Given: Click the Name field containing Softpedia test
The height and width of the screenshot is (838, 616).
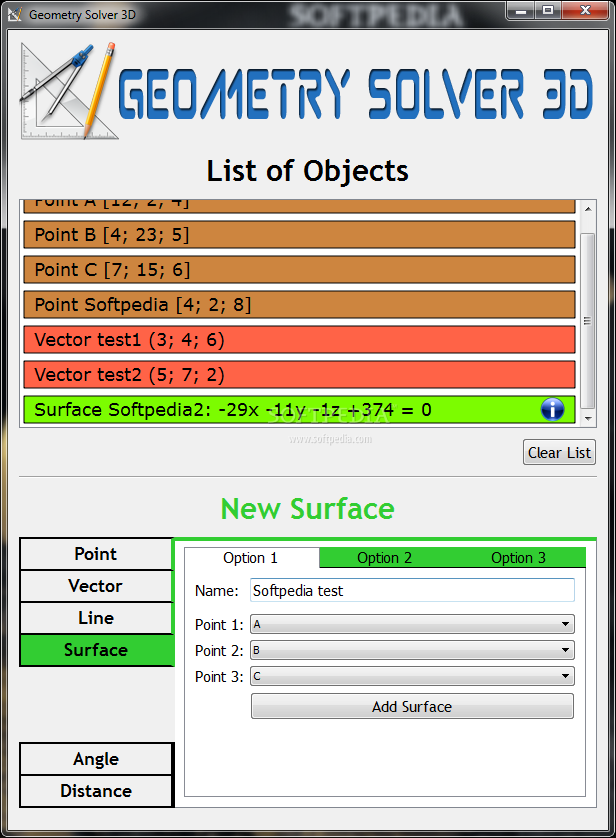Looking at the screenshot, I should click(412, 591).
